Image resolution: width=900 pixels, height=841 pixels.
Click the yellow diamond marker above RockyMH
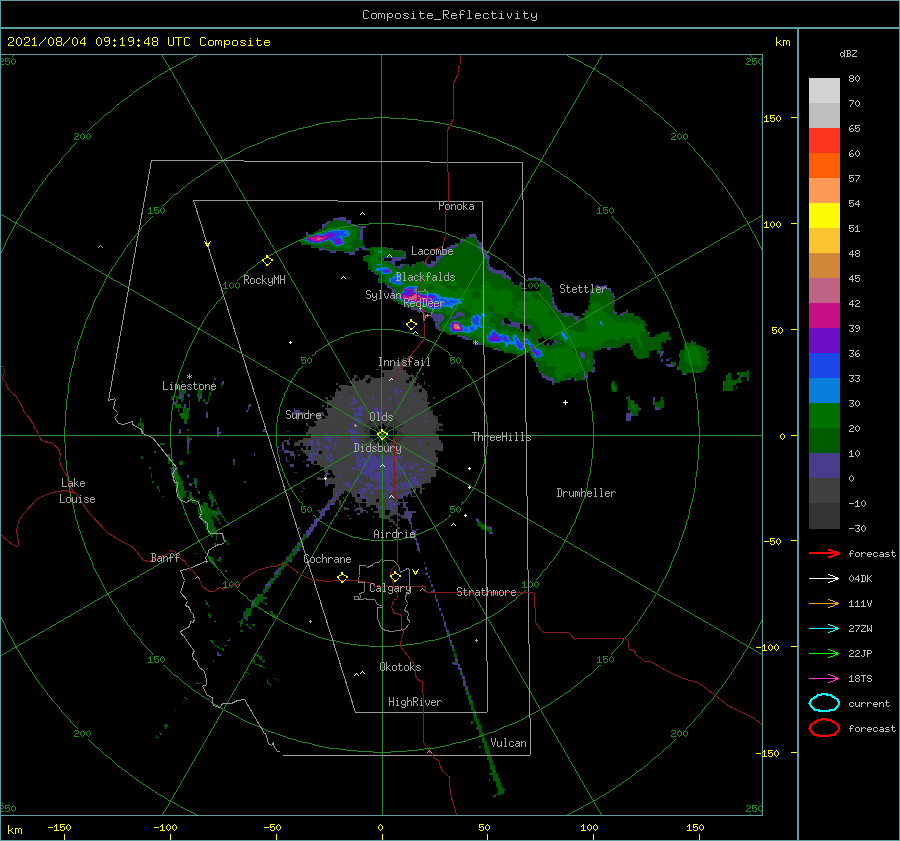(267, 261)
